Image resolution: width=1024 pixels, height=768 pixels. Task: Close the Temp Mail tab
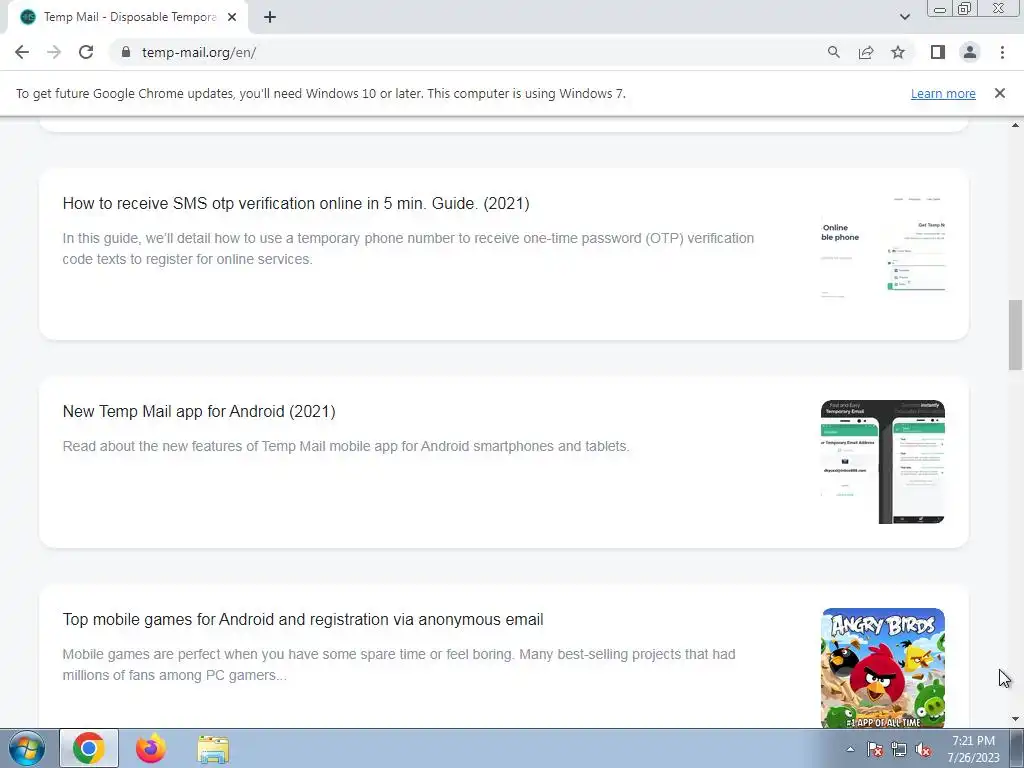point(232,17)
